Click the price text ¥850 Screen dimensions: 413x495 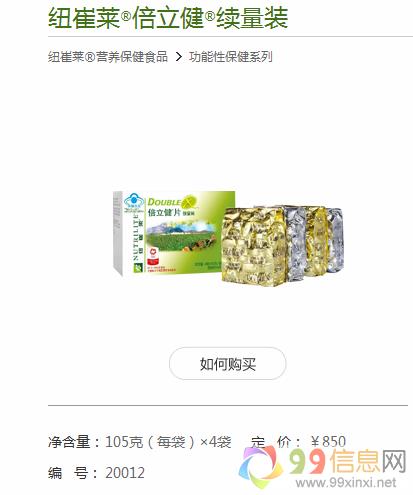point(328,442)
